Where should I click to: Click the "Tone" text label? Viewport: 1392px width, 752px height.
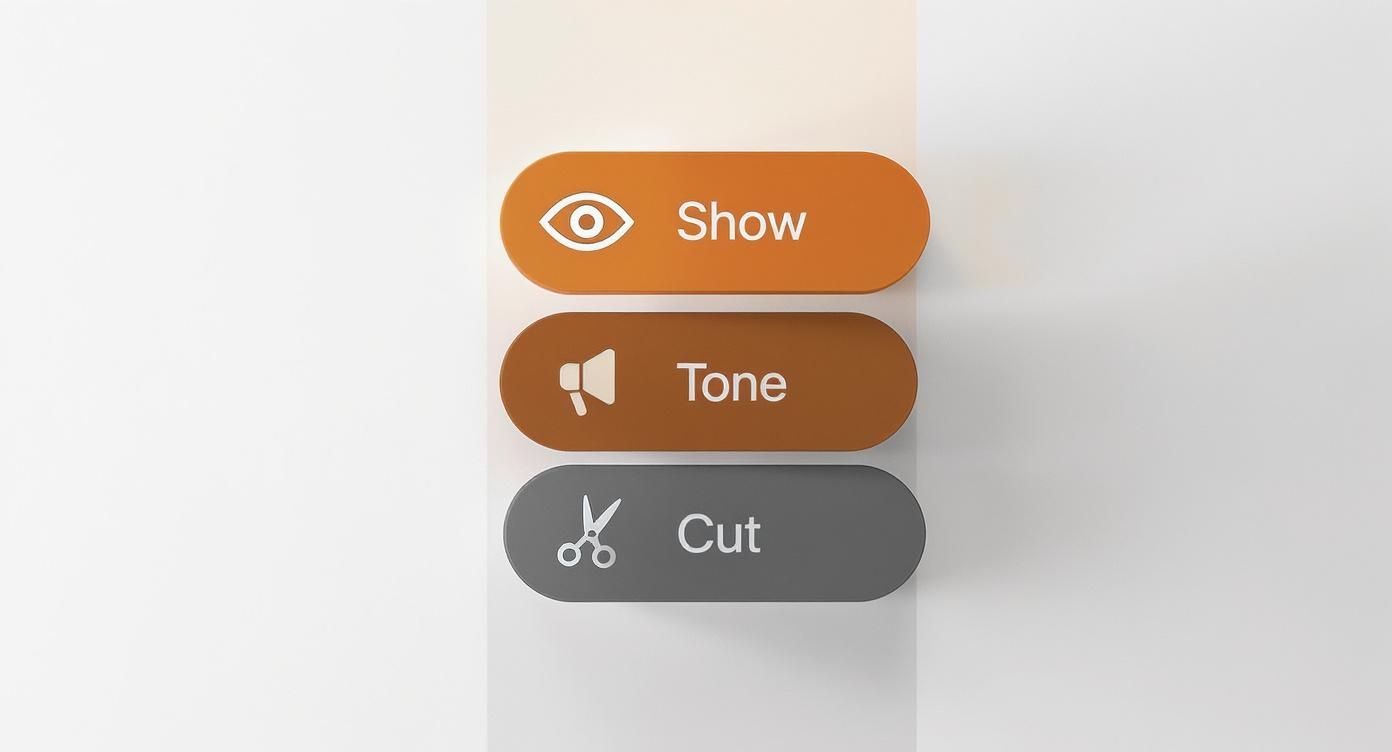click(x=732, y=382)
